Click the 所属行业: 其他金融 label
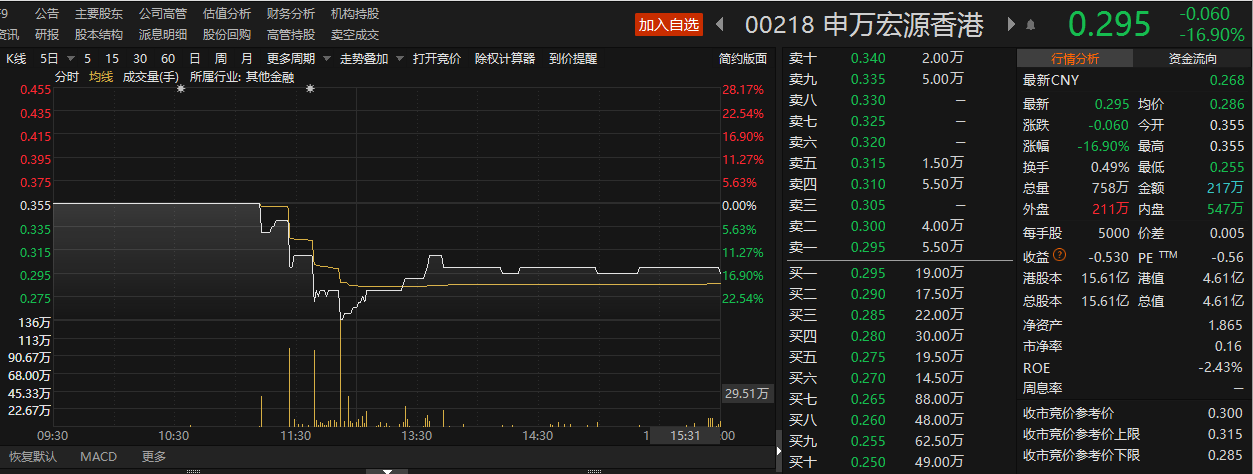 (242, 76)
